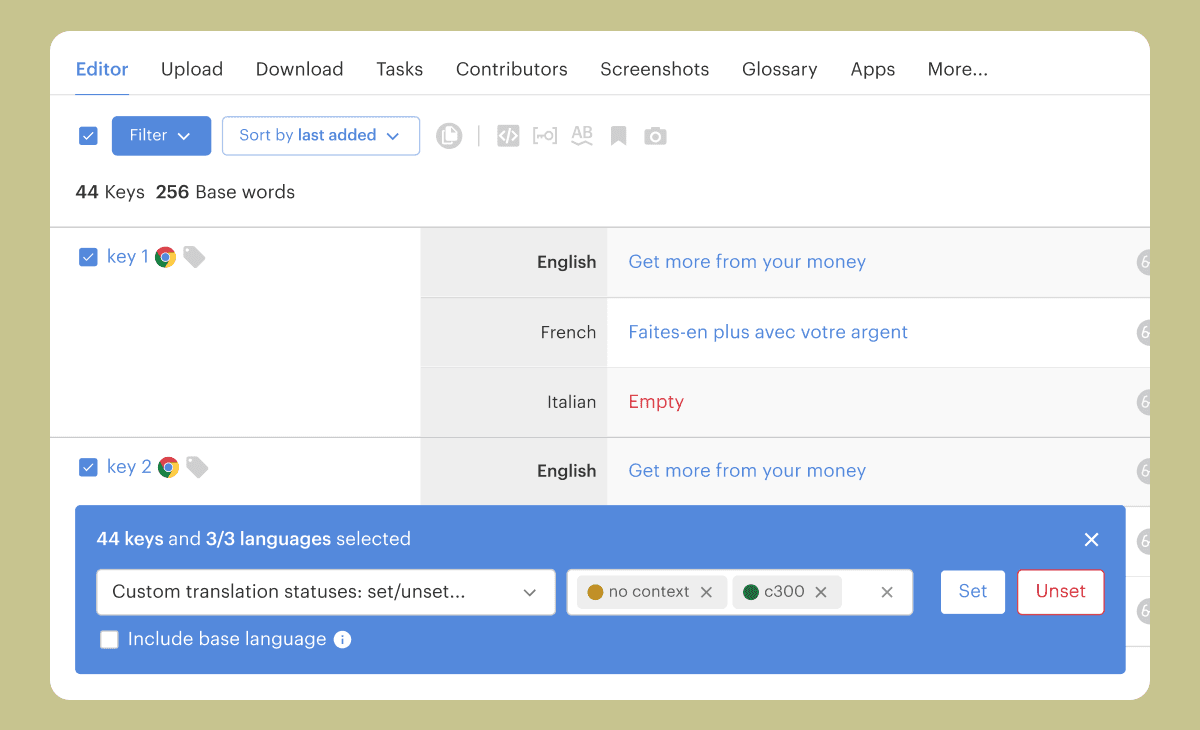This screenshot has height=730, width=1200.
Task: Expand the Sort by last added dropdown
Action: (320, 136)
